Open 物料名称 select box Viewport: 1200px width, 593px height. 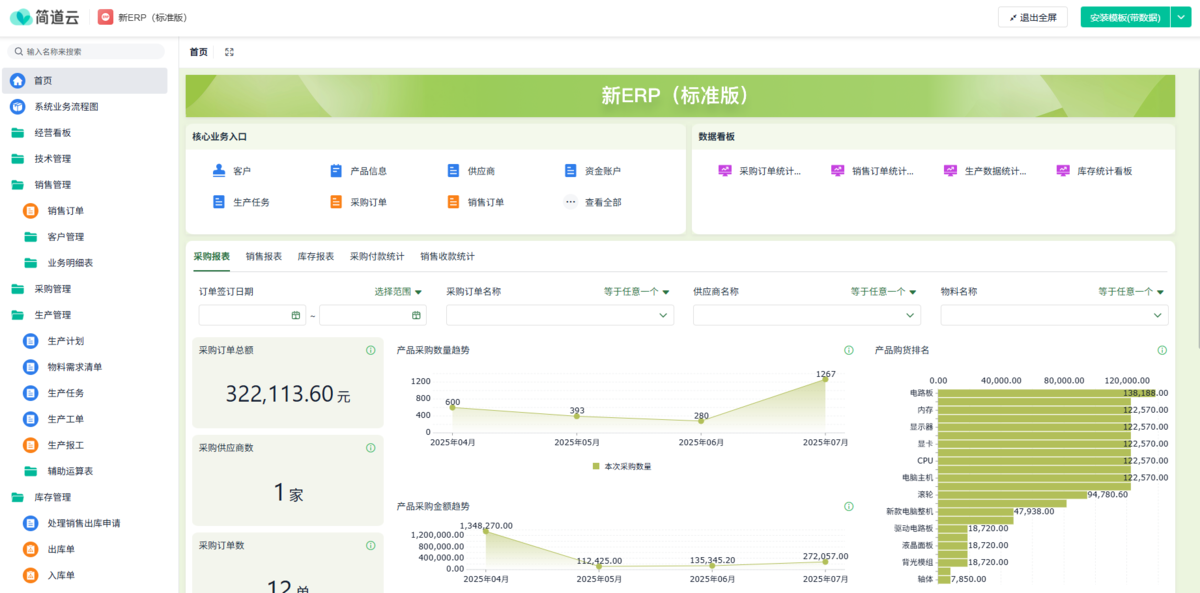pos(1054,315)
